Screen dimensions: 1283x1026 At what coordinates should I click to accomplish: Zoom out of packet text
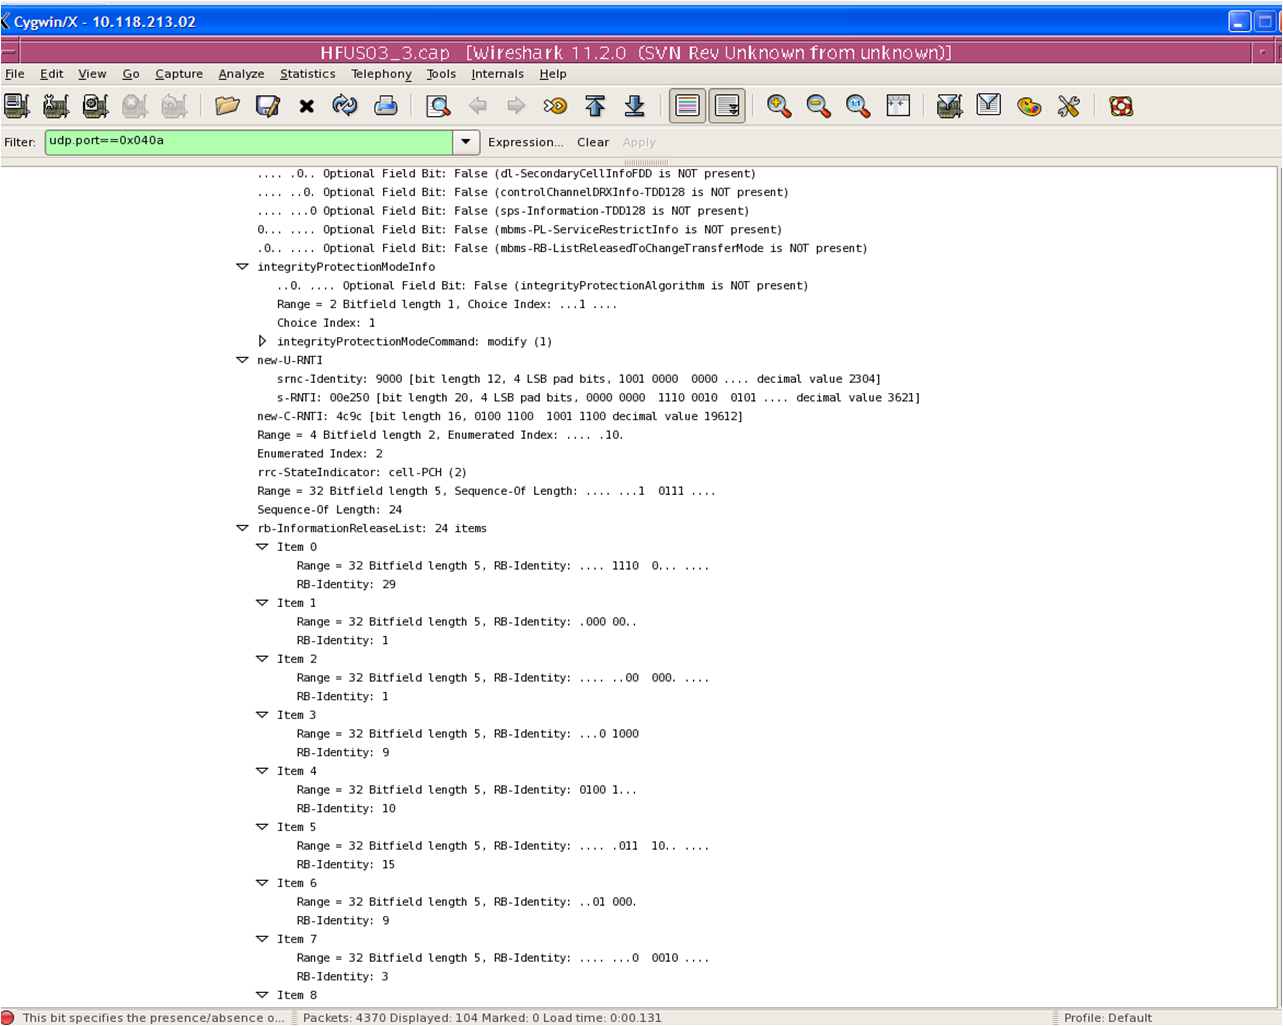(x=818, y=106)
